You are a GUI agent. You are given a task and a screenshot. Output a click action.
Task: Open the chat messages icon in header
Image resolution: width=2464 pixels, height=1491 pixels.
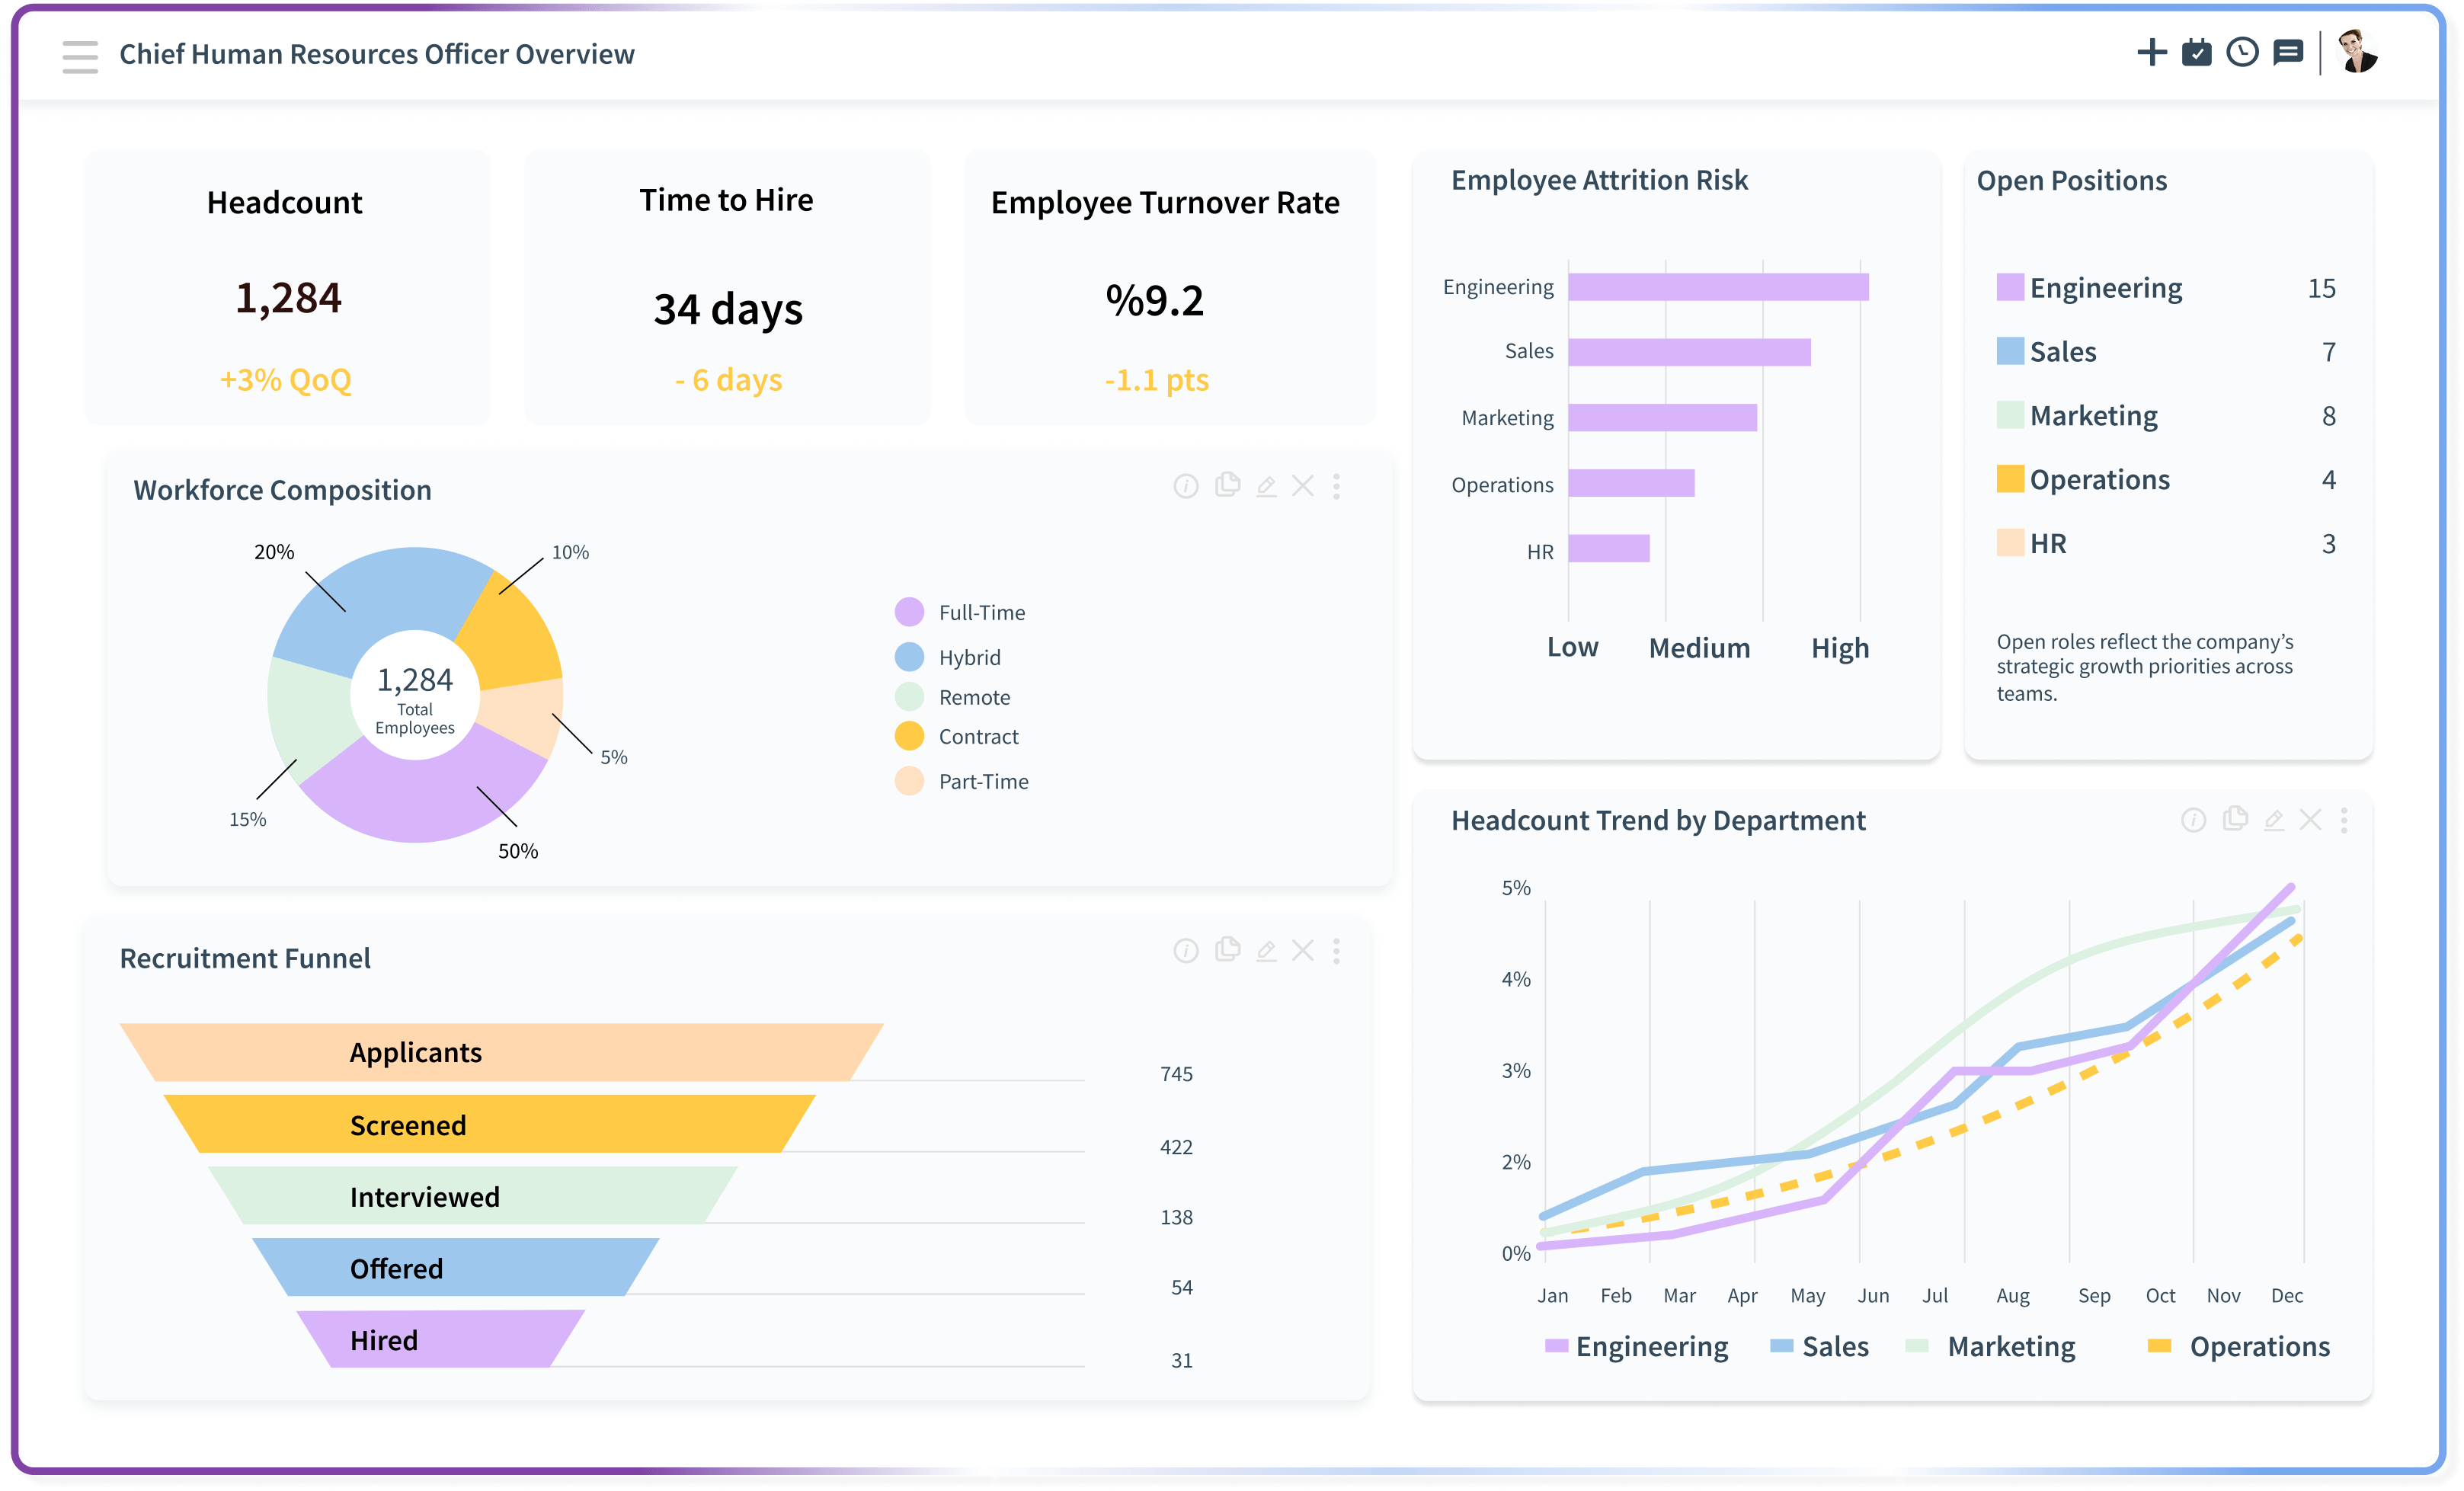pyautogui.click(x=2288, y=52)
